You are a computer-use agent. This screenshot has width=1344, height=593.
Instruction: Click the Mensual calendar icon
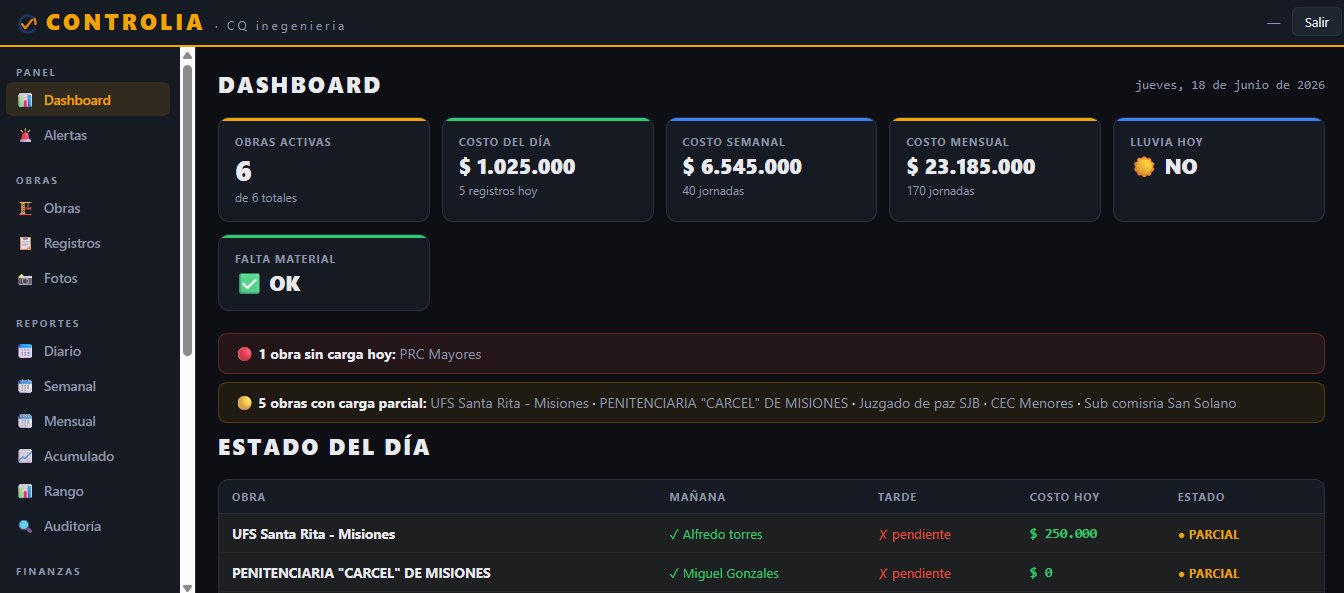pos(25,421)
